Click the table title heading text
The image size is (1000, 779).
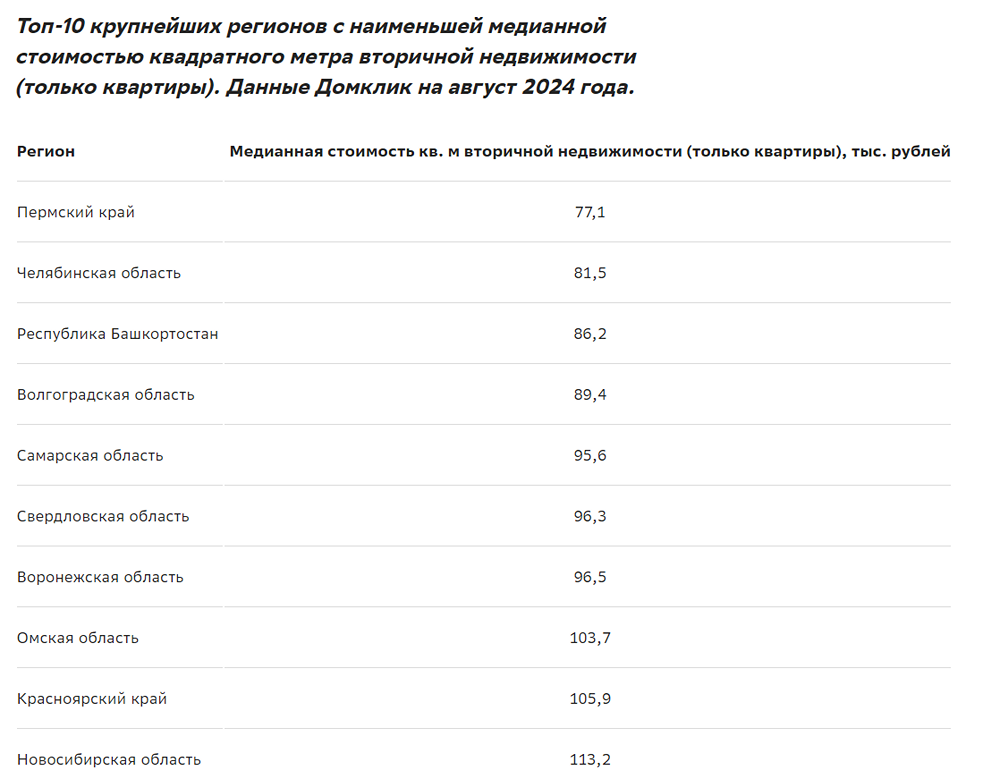click(326, 56)
